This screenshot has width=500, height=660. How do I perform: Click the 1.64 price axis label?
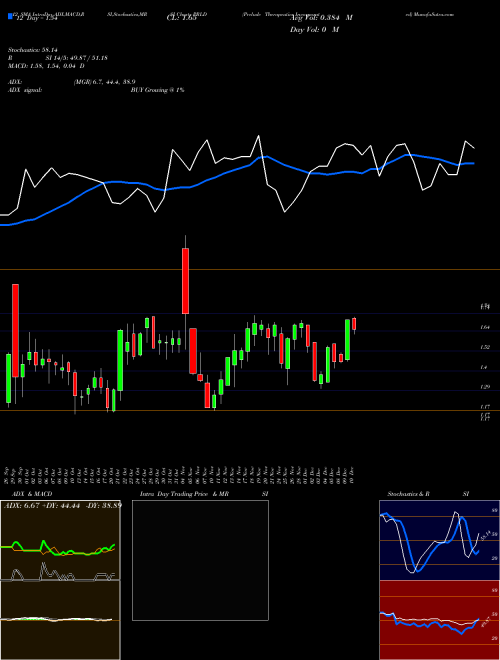click(x=485, y=327)
